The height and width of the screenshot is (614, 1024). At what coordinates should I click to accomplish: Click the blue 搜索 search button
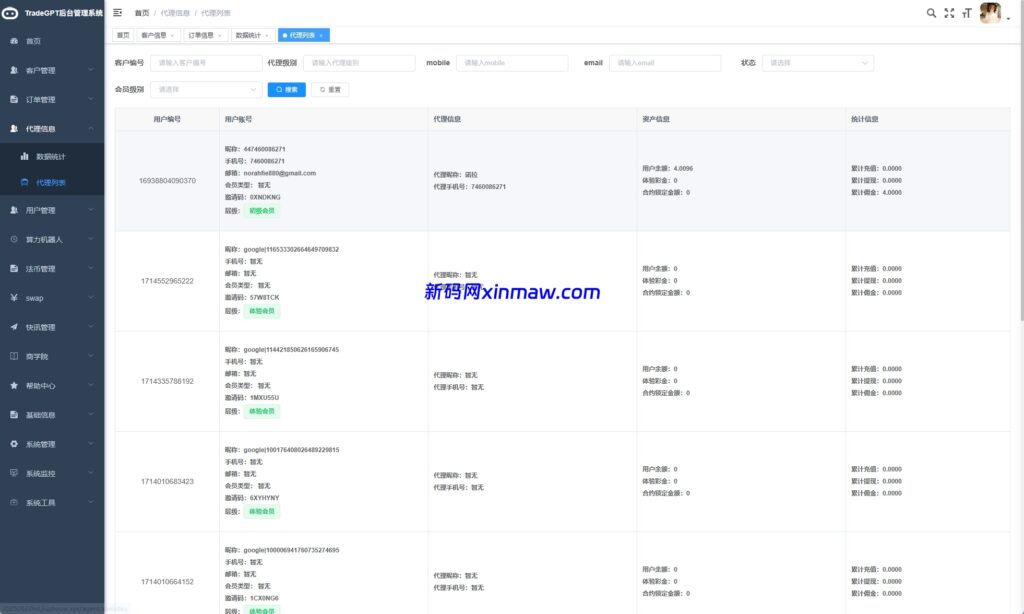coord(286,90)
